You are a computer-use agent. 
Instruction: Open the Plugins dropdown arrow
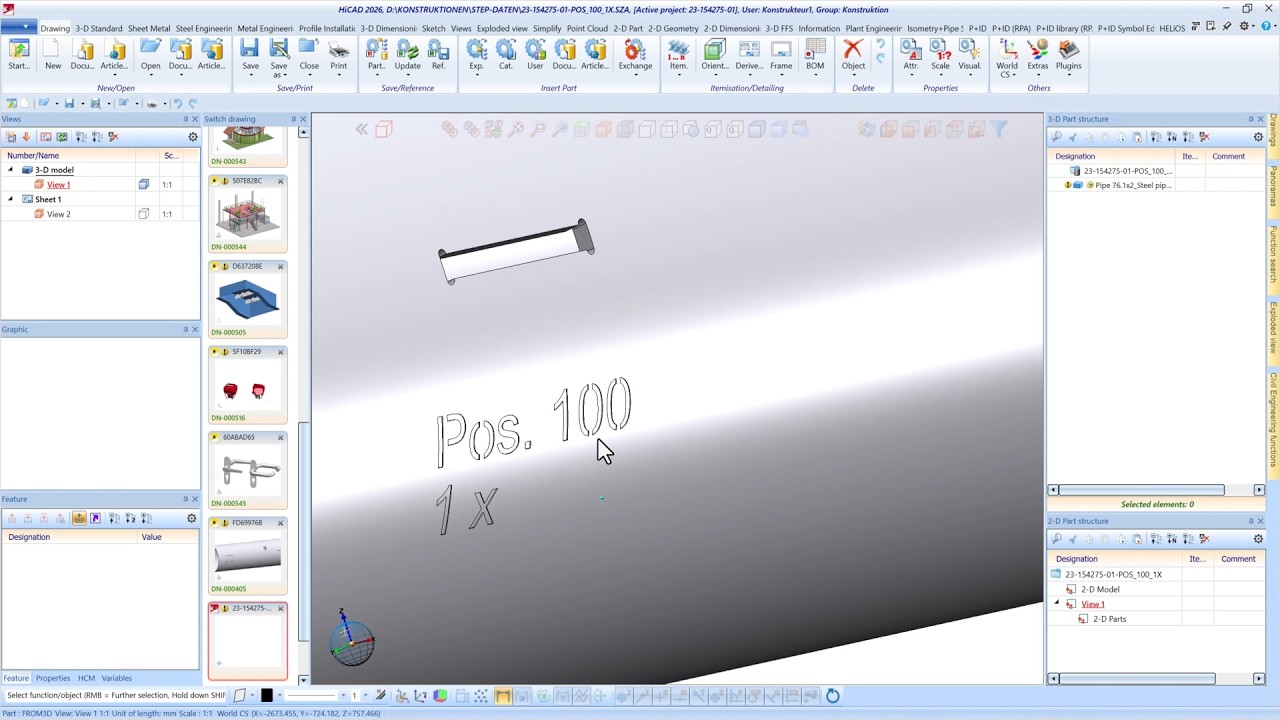click(x=1069, y=75)
